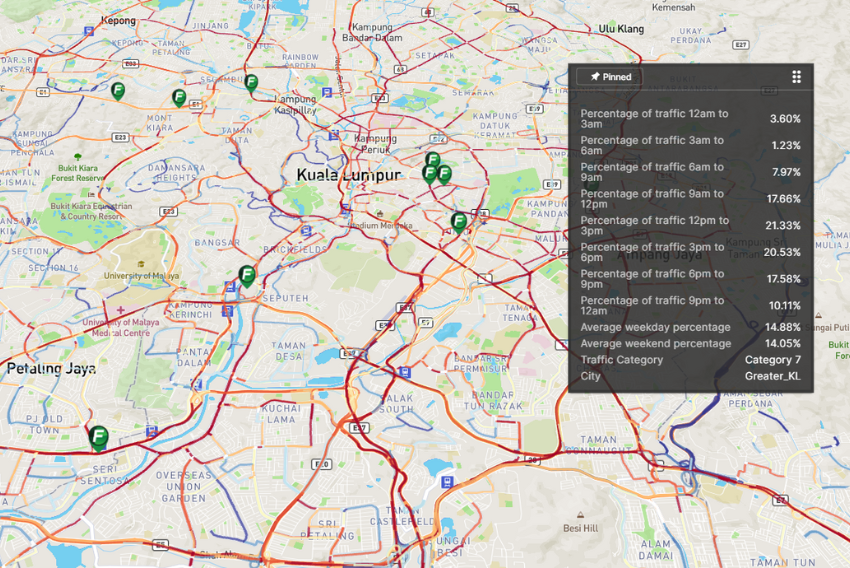
Task: Click the green F marker west of Kampung Pandan
Action: click(458, 221)
